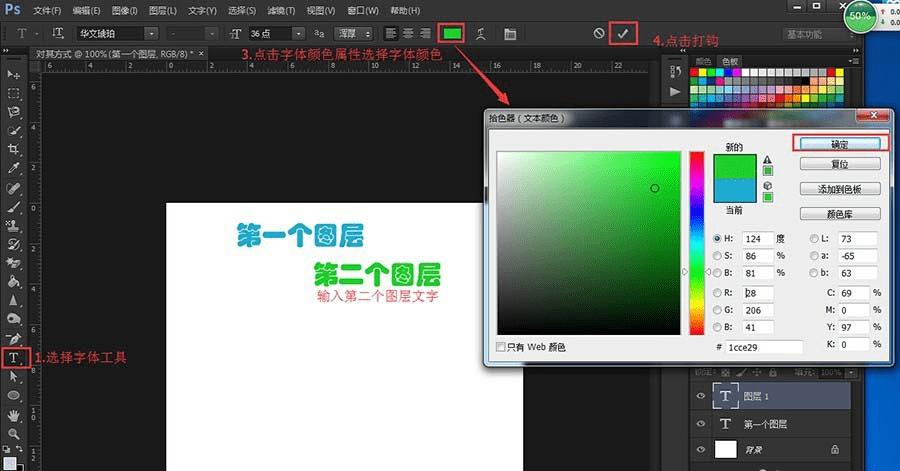This screenshot has height=471, width=900.
Task: Select the Horizontal Type tool
Action: pyautogui.click(x=14, y=358)
